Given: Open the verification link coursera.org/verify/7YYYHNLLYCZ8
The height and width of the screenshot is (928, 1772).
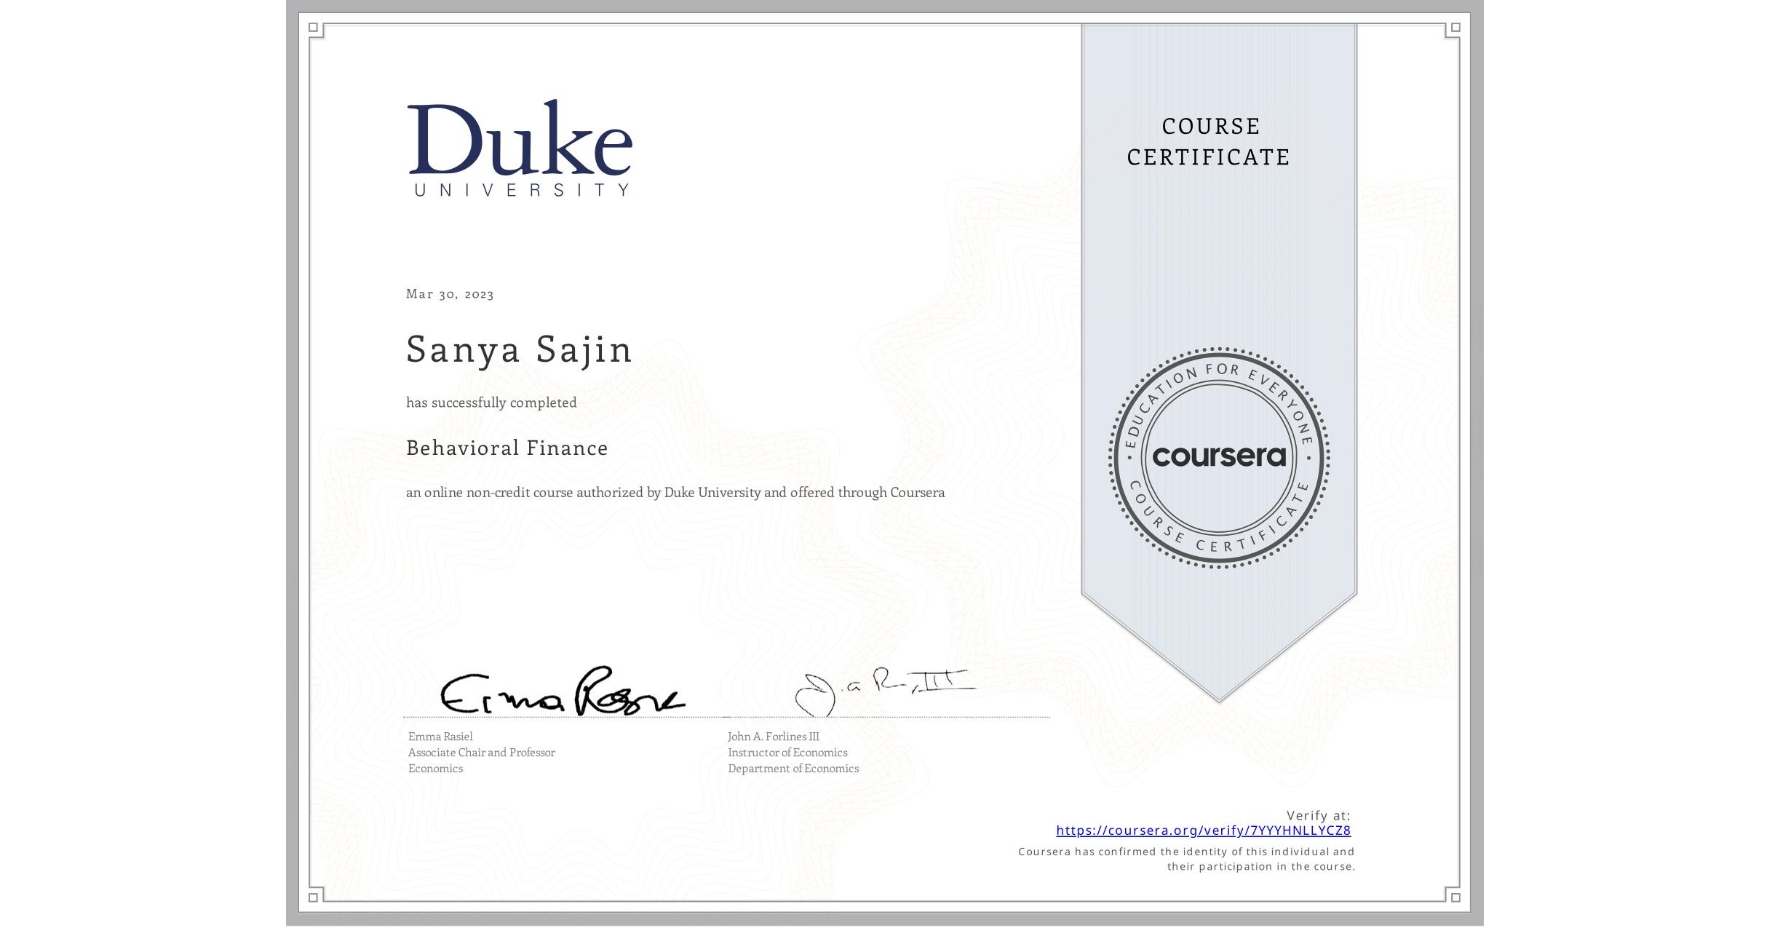Looking at the screenshot, I should coord(1203,830).
